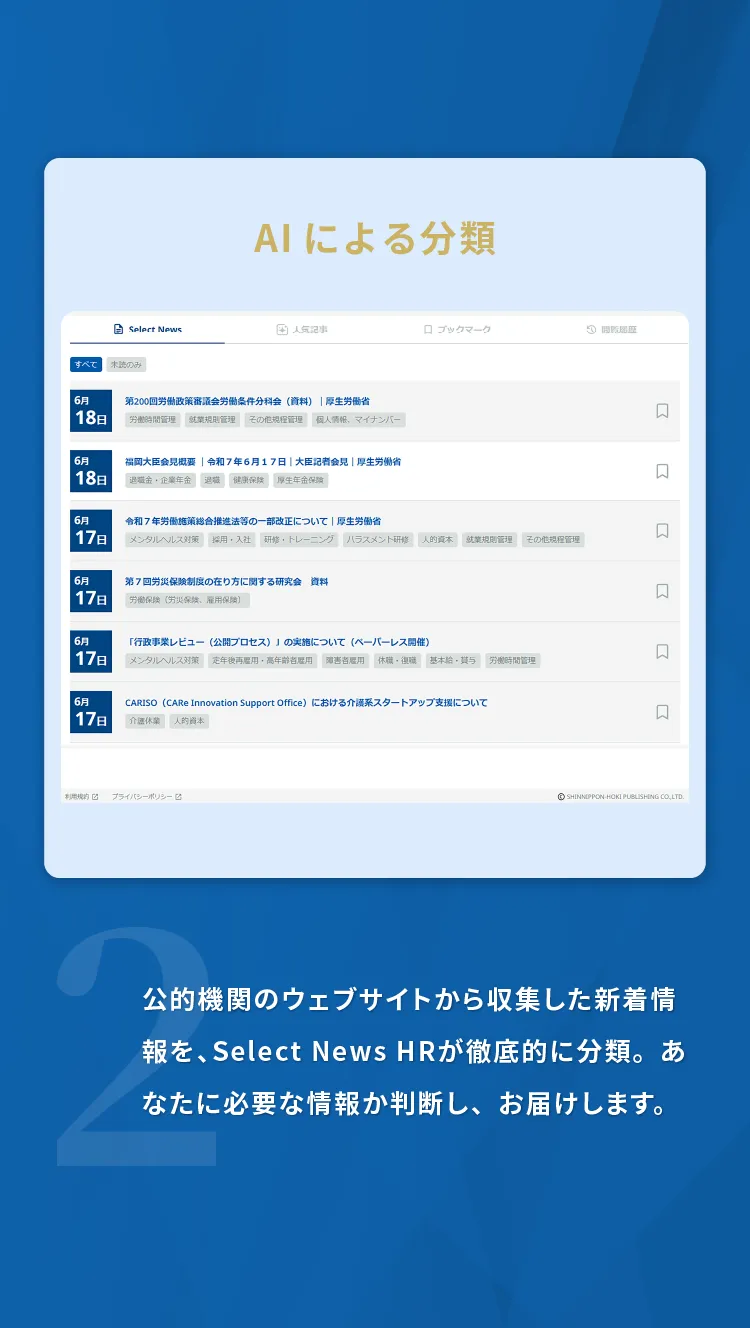Click the 障害者雇用 tag
Viewport: 750px width, 1328px height.
pos(345,660)
